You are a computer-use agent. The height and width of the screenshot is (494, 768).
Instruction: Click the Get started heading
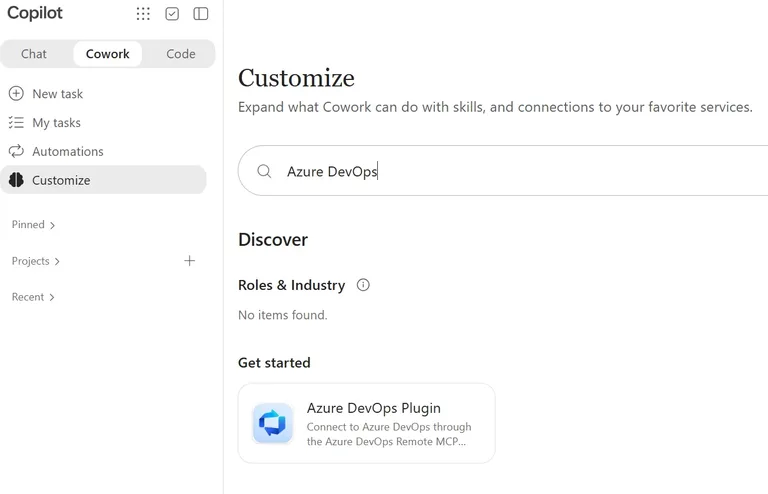pos(274,363)
